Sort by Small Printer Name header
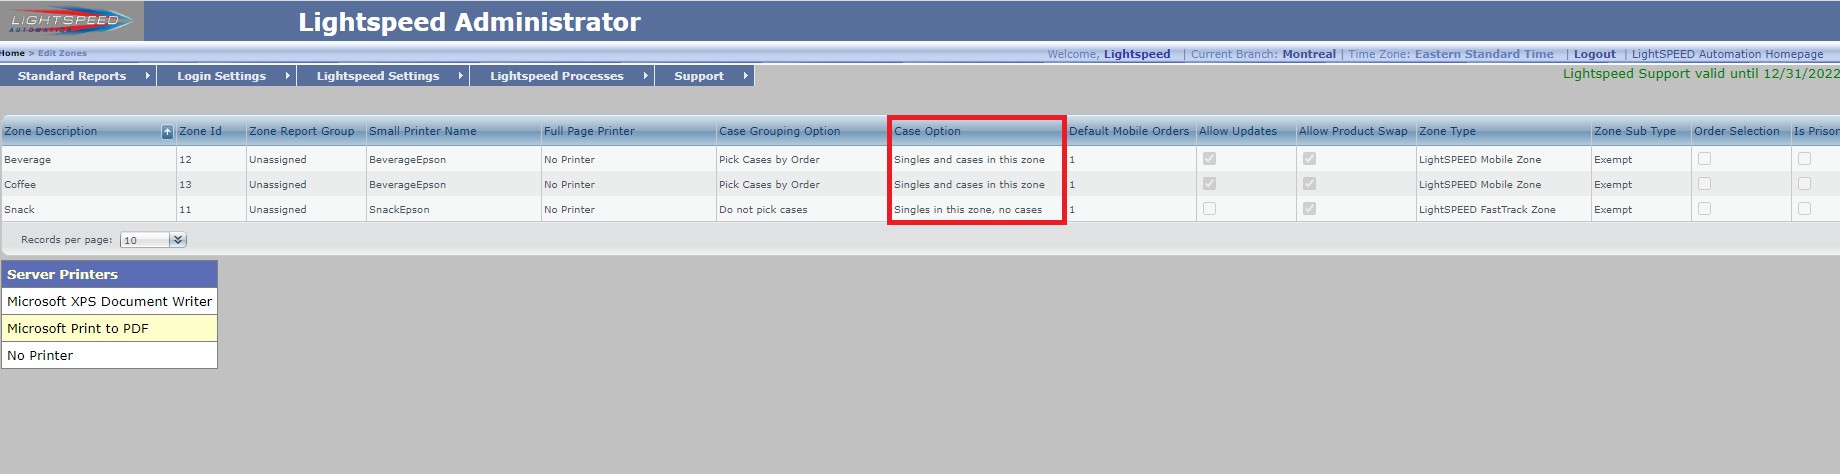Viewport: 1840px width, 474px height. tap(423, 131)
